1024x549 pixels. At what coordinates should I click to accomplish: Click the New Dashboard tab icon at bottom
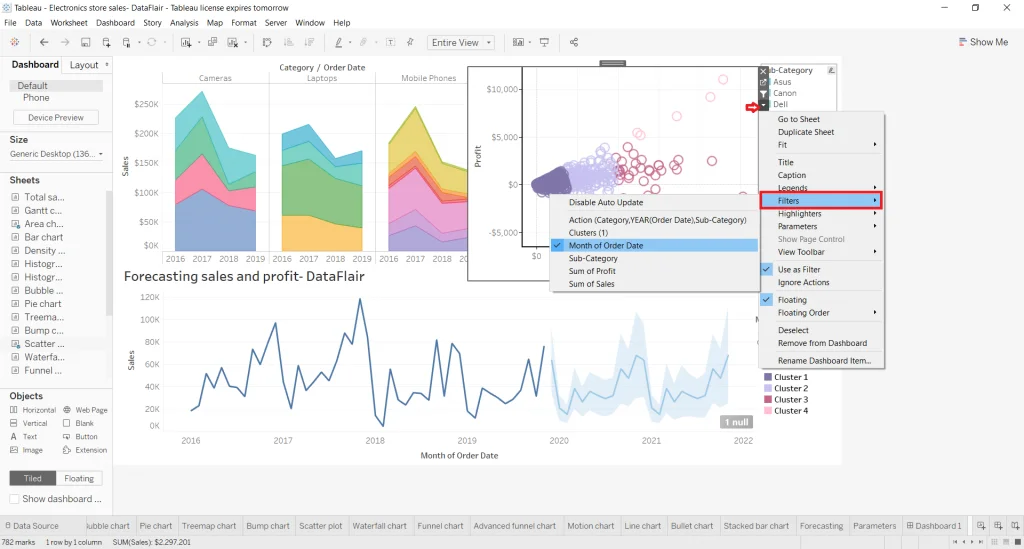pos(998,525)
